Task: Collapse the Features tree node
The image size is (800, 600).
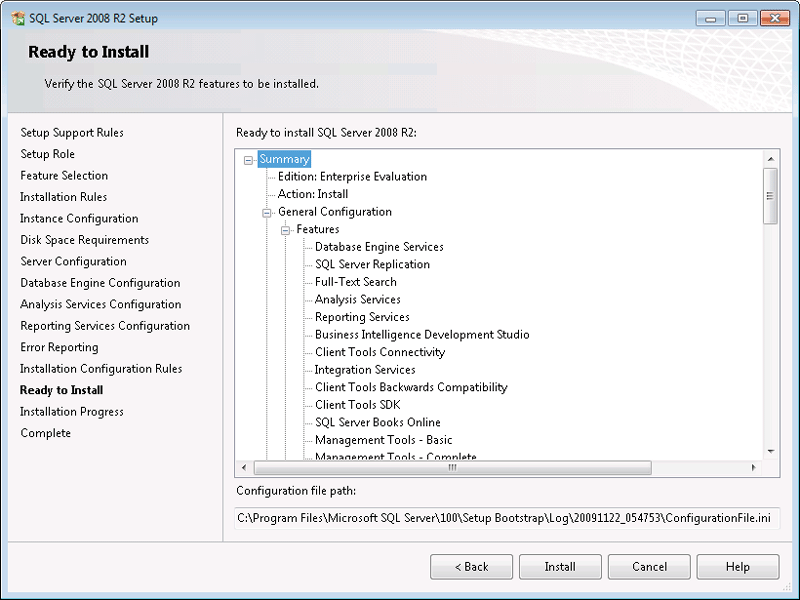Action: [x=285, y=231]
